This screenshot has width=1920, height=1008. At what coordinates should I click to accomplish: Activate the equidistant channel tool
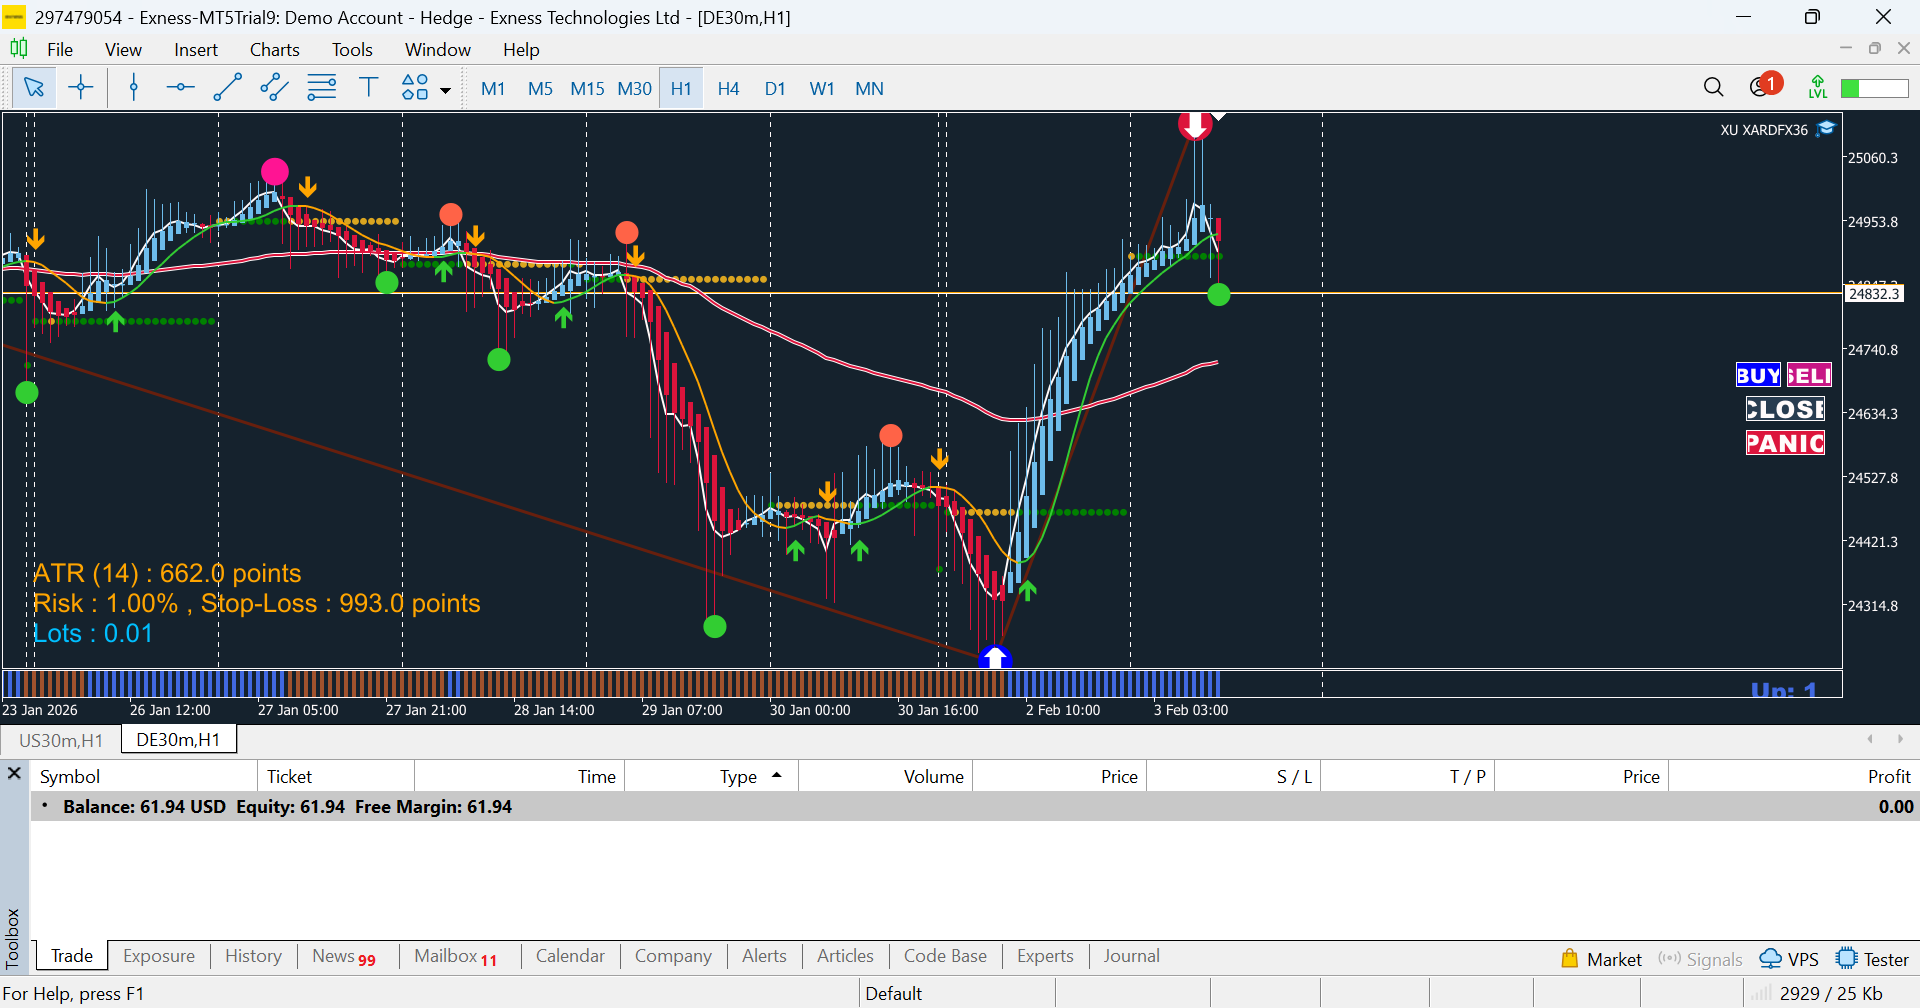tap(274, 88)
